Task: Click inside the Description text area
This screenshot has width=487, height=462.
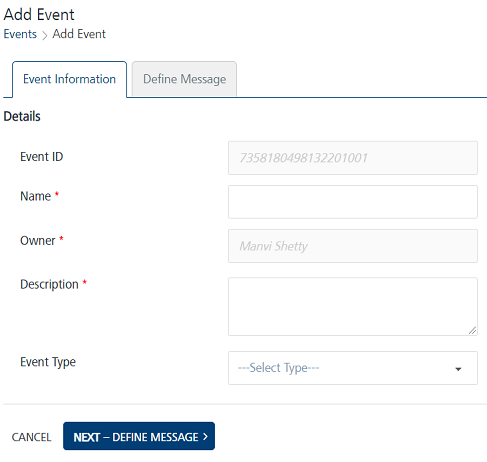Action: click(353, 306)
